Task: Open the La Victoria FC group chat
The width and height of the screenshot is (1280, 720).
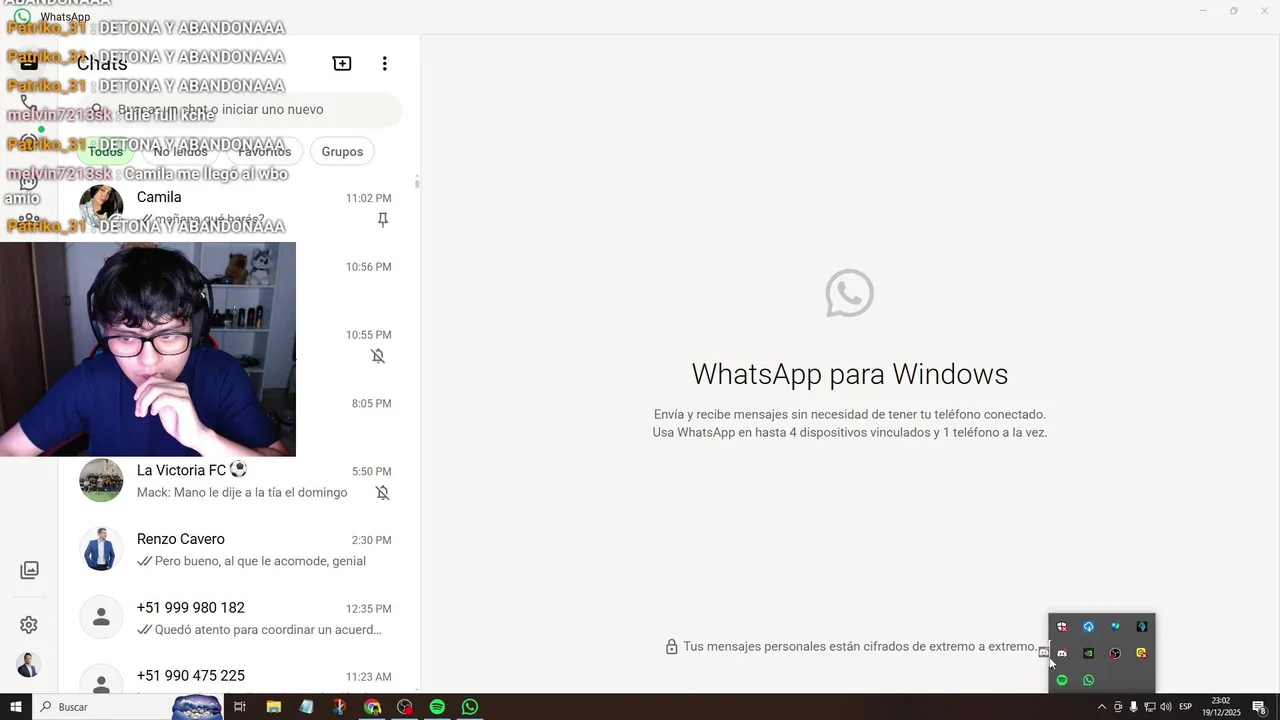Action: (x=238, y=480)
